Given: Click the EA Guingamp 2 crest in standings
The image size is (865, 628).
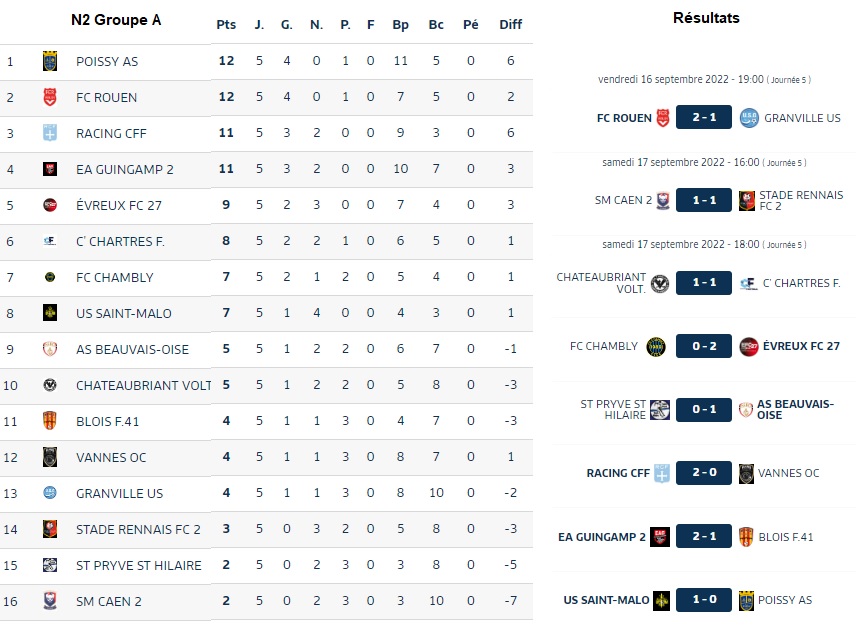Looking at the screenshot, I should tap(50, 169).
